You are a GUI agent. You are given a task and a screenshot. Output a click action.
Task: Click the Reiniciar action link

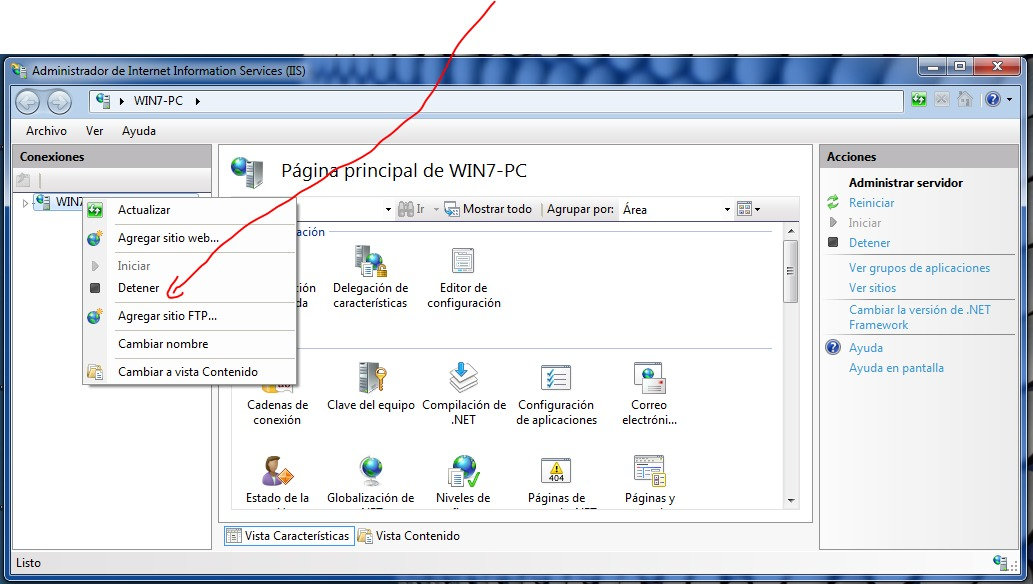point(871,203)
